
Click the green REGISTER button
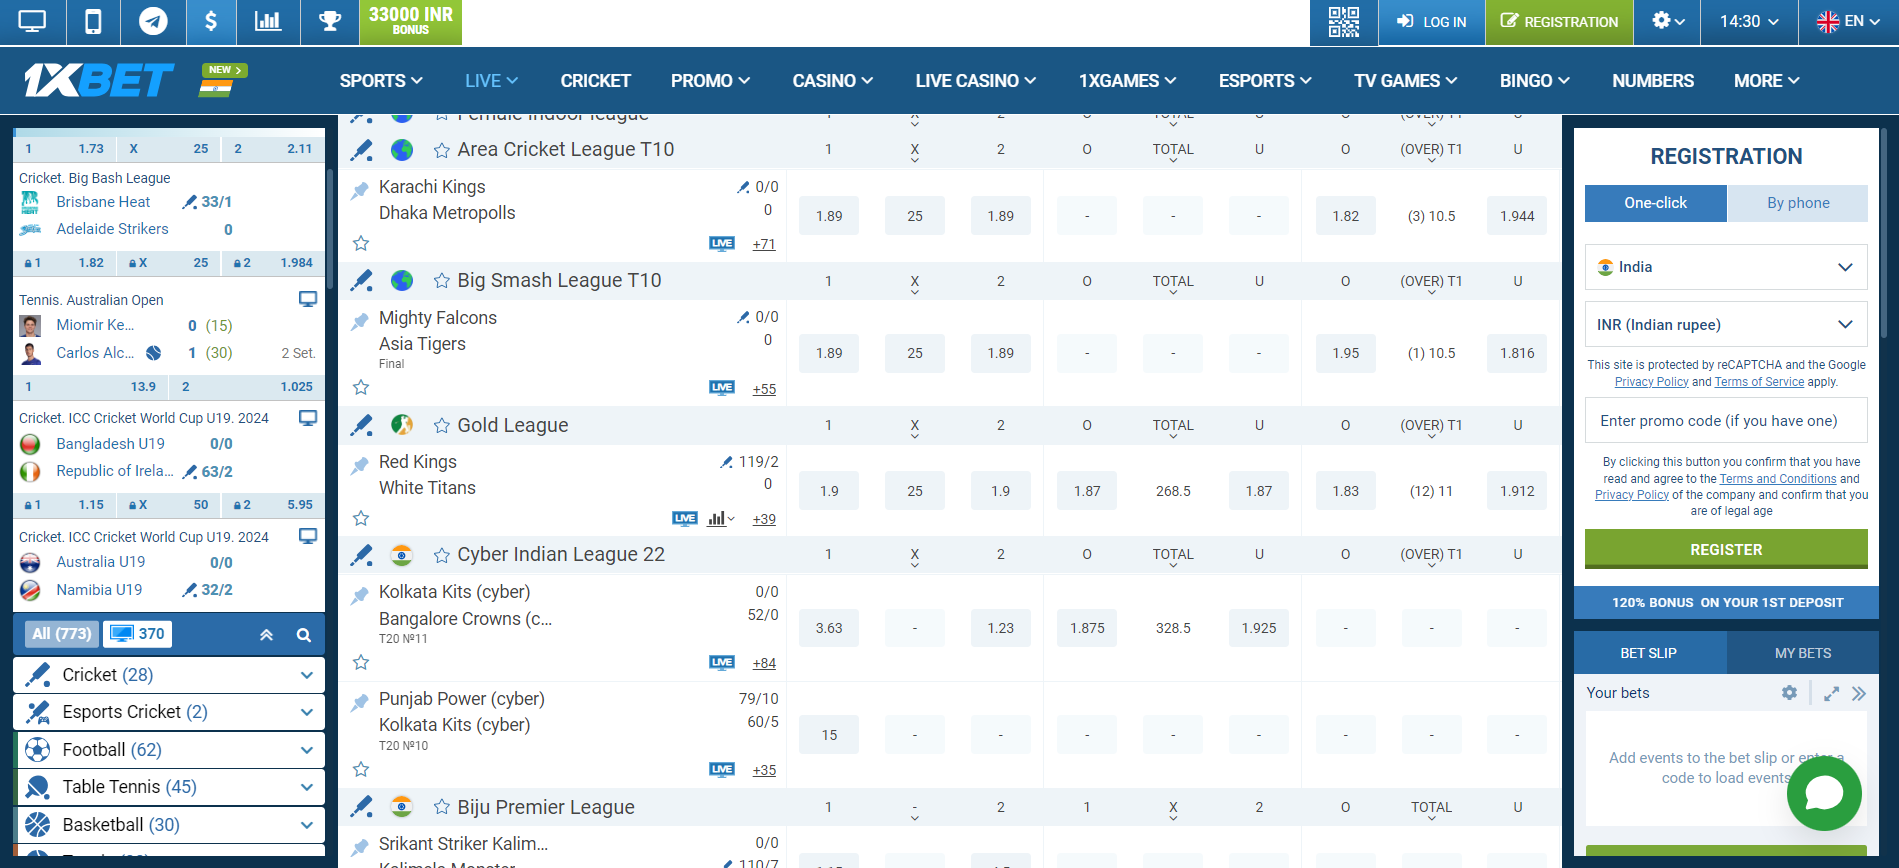[1726, 549]
